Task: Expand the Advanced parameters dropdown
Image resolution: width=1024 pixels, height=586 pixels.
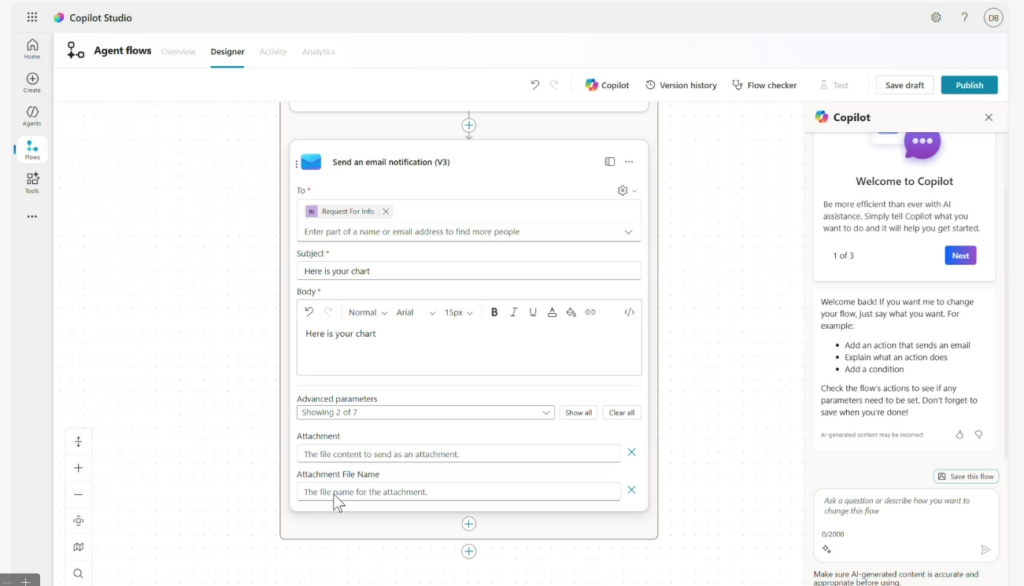Action: pos(425,412)
